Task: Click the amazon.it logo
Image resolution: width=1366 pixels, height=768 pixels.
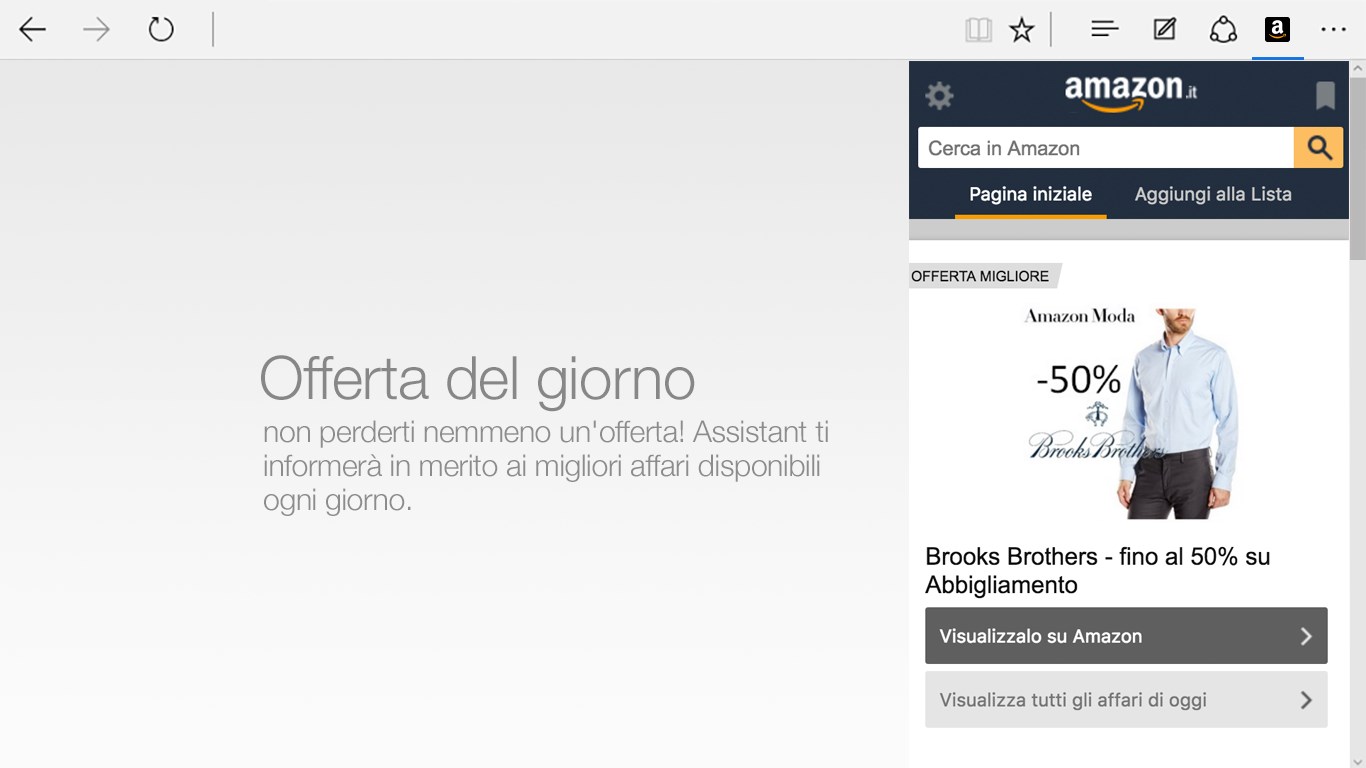Action: point(1130,93)
